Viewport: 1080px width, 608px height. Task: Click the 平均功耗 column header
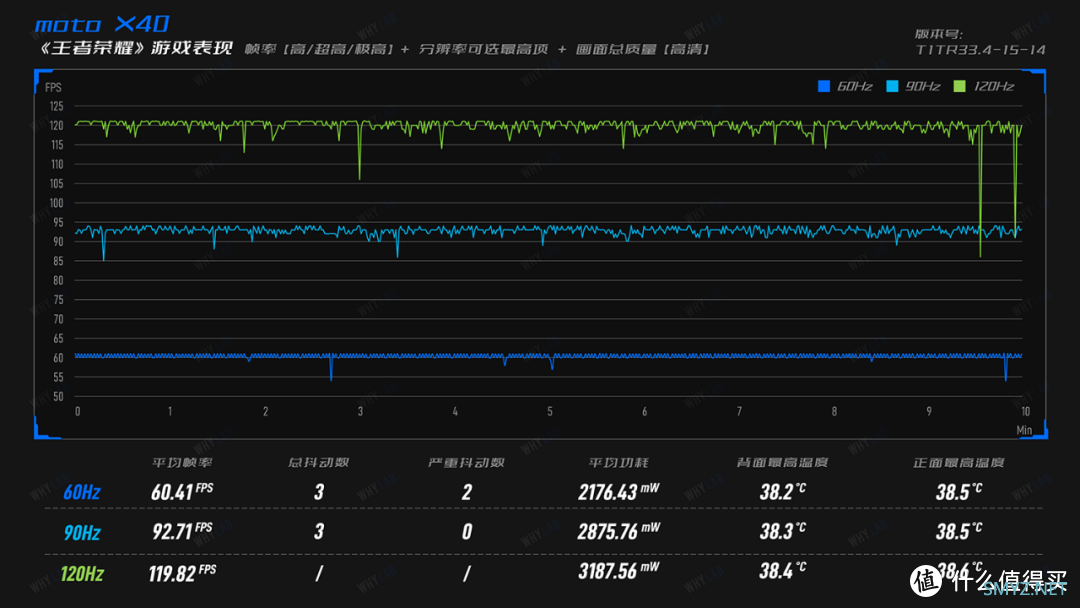coord(619,463)
